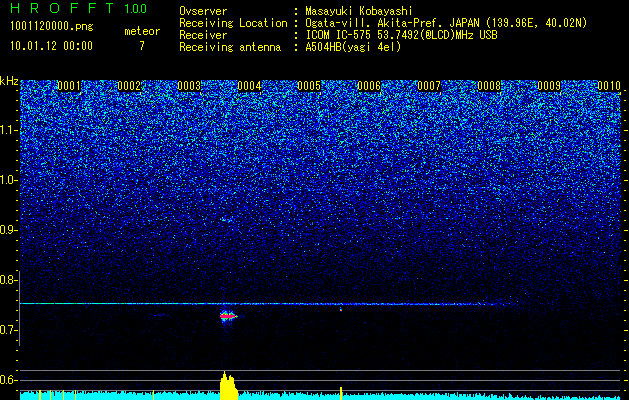Click the meteor count value 7
The height and width of the screenshot is (400, 629).
(x=142, y=46)
